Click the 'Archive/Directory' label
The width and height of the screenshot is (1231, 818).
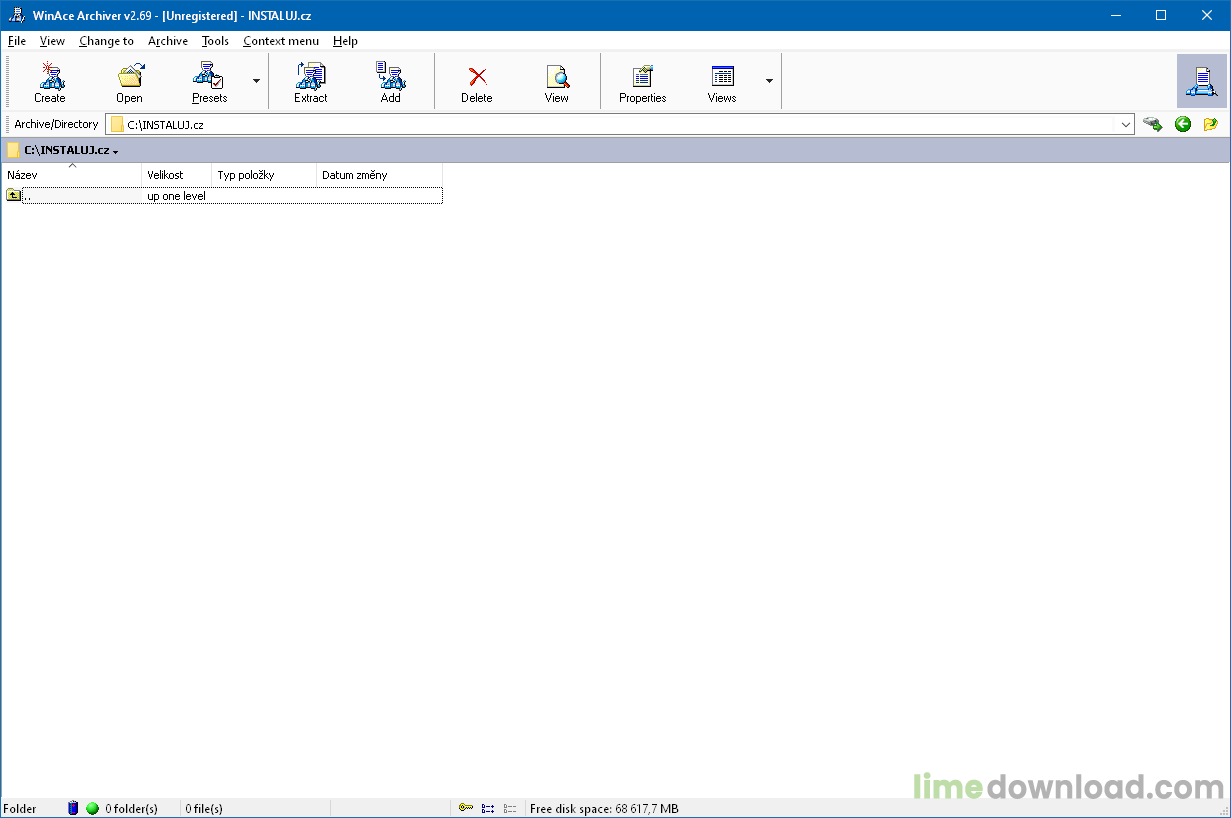point(56,124)
